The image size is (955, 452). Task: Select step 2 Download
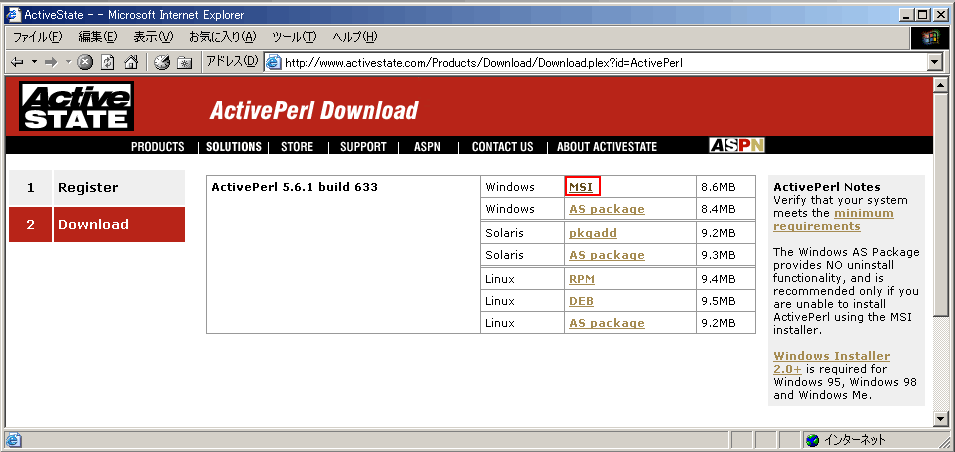point(97,224)
